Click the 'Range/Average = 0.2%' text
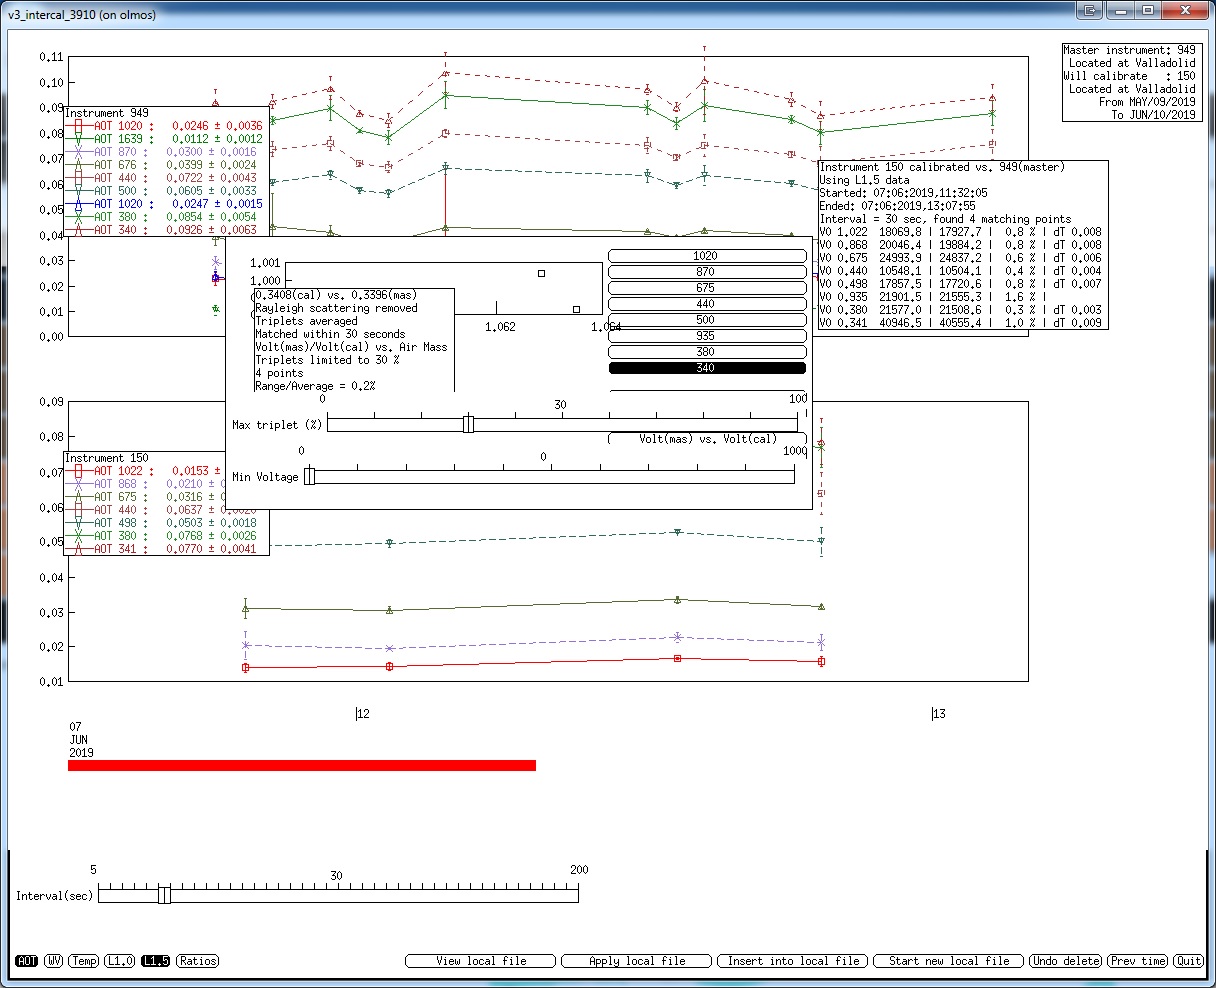The image size is (1216, 988). [x=315, y=386]
